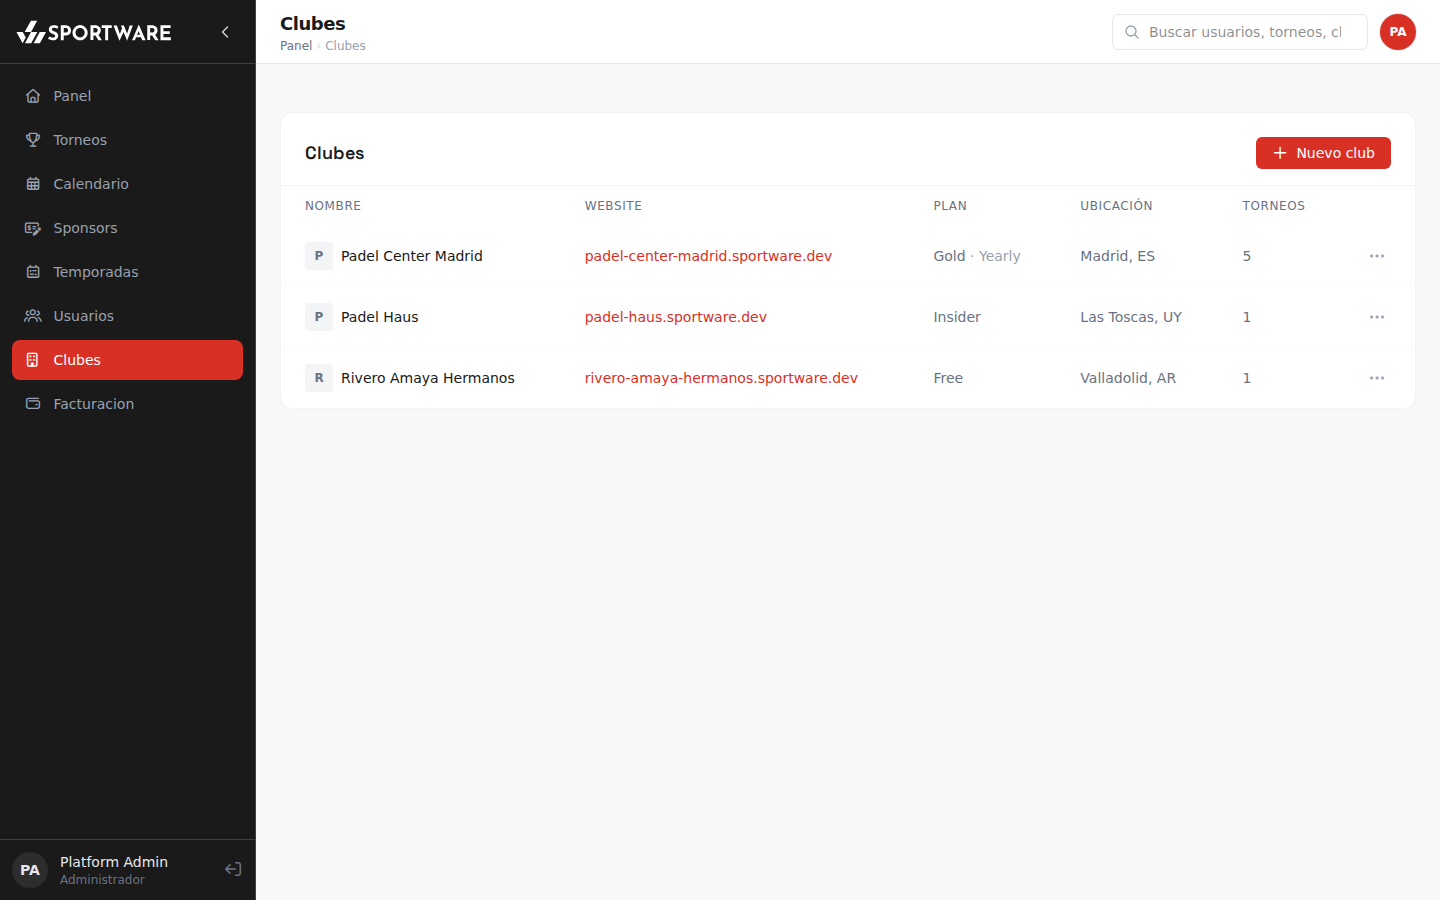Click the Madrid, ES location cell

pos(1117,256)
